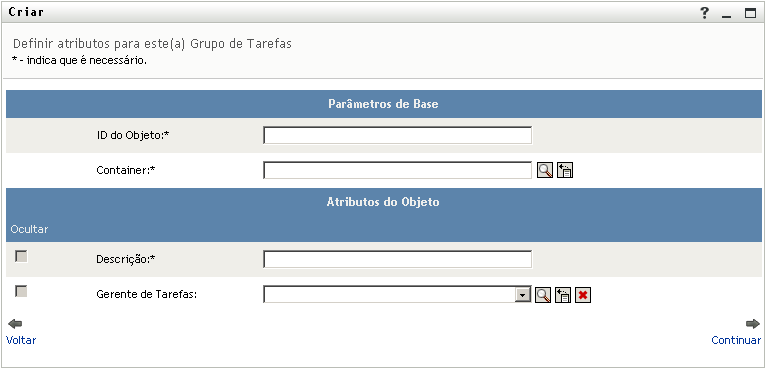The width and height of the screenshot is (767, 371).
Task: Open the history list icon beside Container
Action: pyautogui.click(x=565, y=170)
